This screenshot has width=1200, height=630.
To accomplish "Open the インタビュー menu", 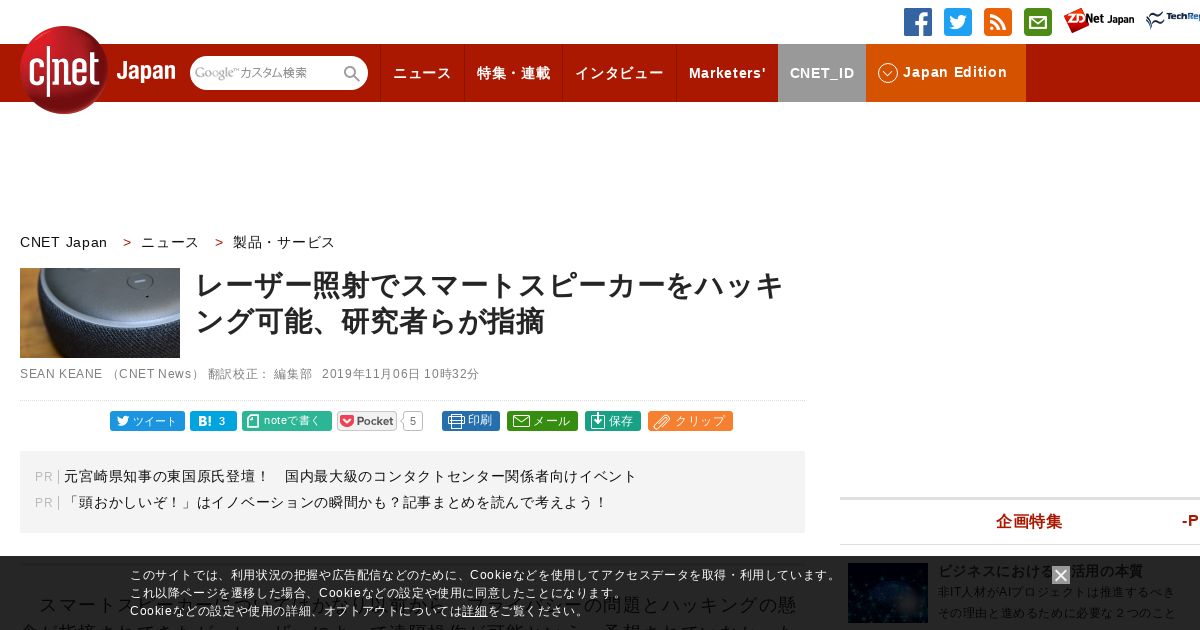I will tap(619, 73).
